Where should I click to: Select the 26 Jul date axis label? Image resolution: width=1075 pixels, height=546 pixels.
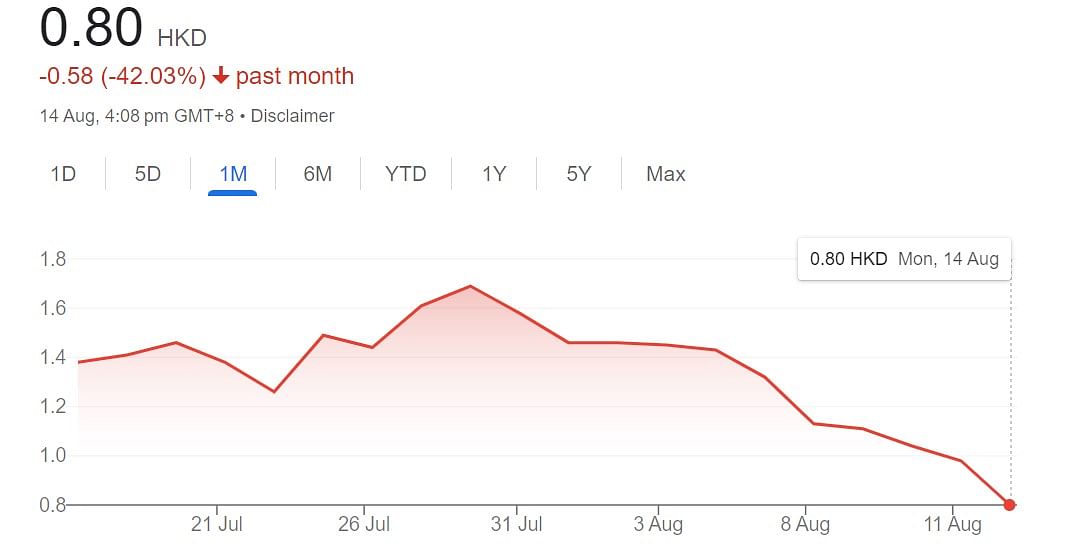pyautogui.click(x=364, y=525)
